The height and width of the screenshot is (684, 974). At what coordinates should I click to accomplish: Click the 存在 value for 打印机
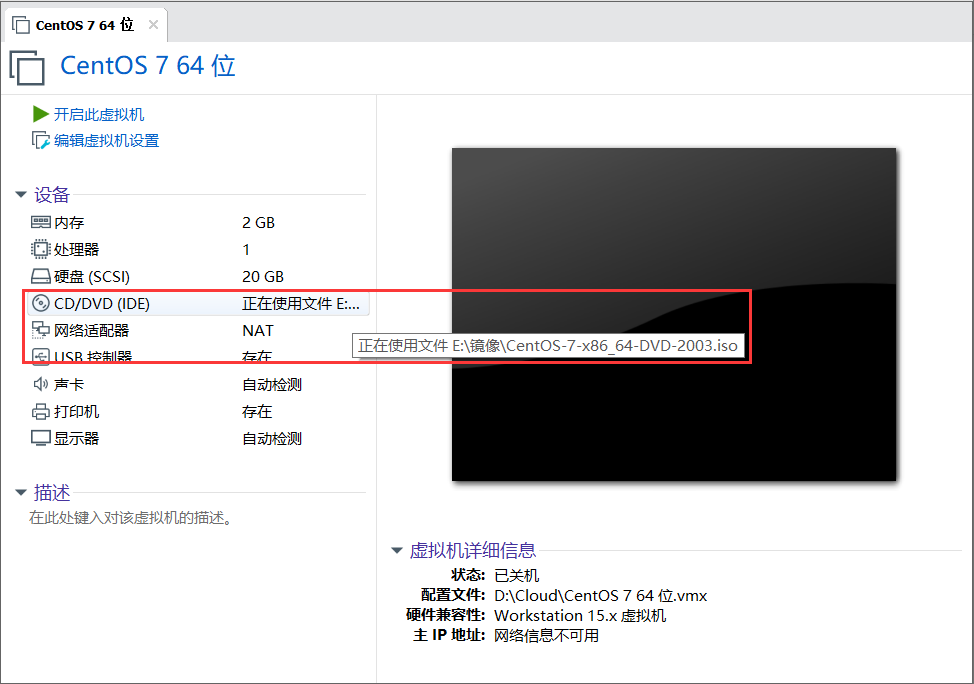pos(257,411)
